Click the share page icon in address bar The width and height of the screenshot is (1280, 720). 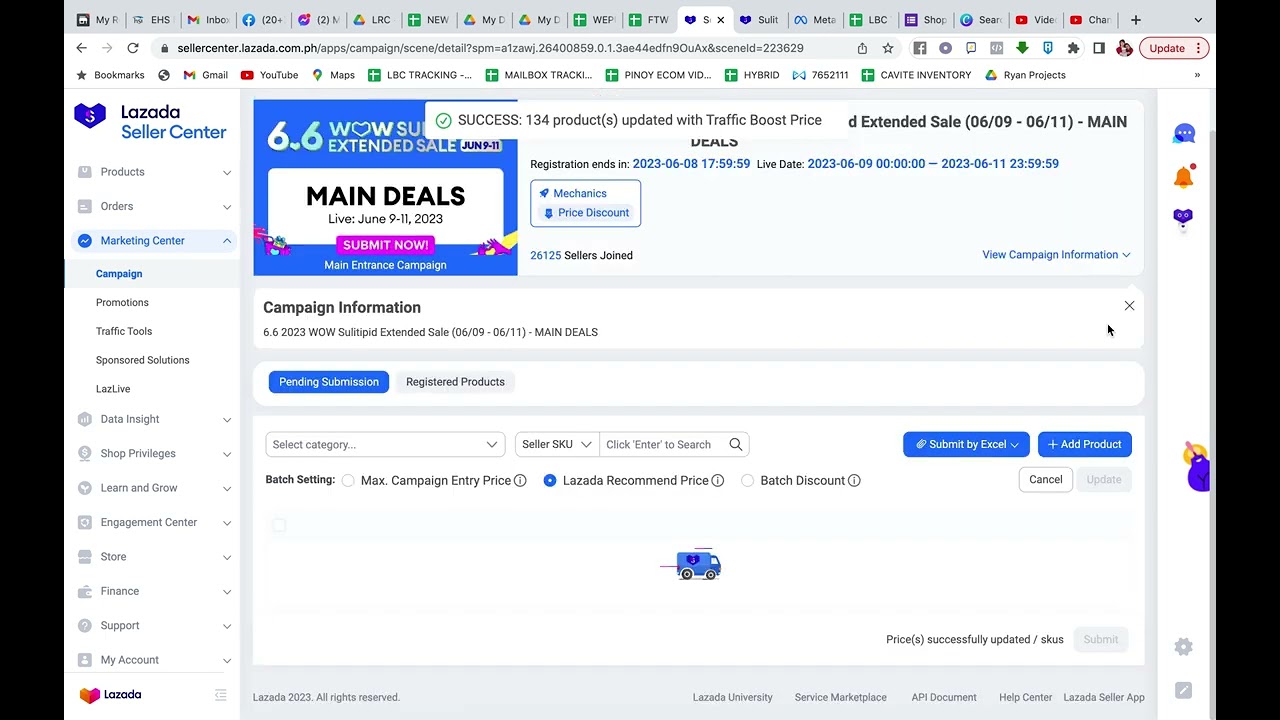(x=862, y=48)
